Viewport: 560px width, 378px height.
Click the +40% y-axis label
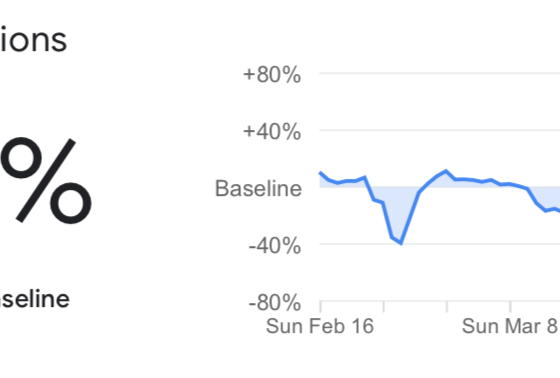point(272,131)
